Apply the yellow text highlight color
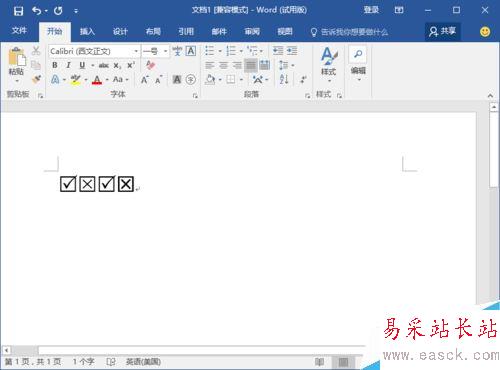Image resolution: width=500 pixels, height=370 pixels. (x=75, y=80)
